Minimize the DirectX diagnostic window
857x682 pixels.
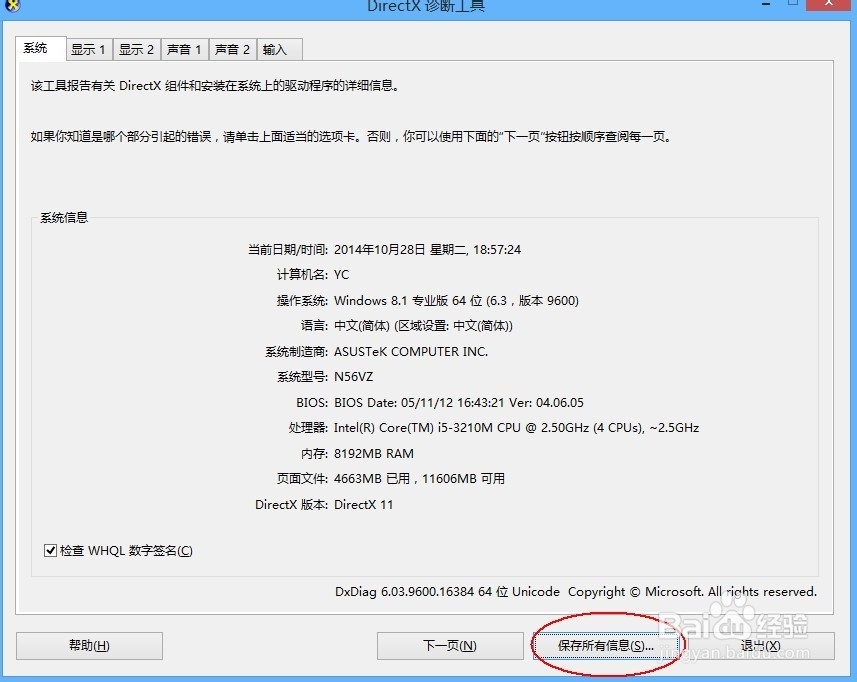(766, 4)
